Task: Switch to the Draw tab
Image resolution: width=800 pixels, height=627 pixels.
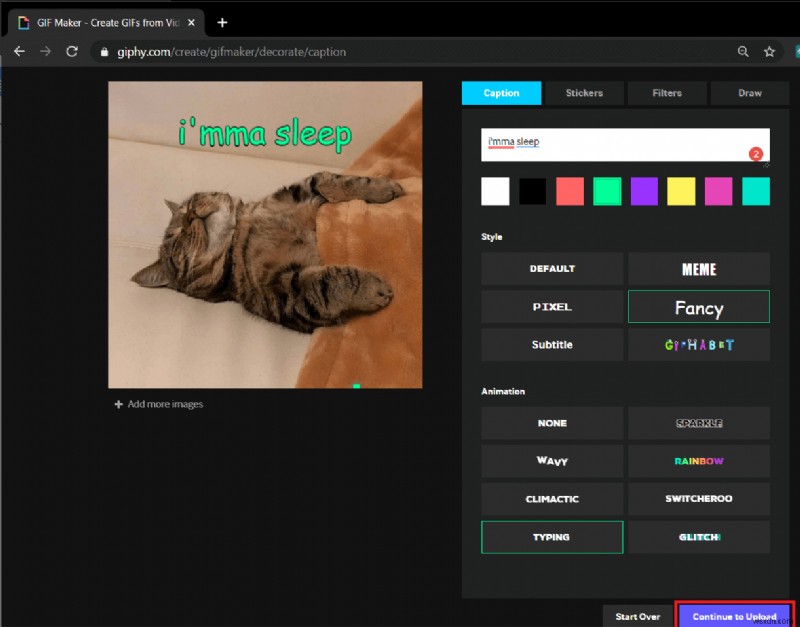Action: click(750, 92)
